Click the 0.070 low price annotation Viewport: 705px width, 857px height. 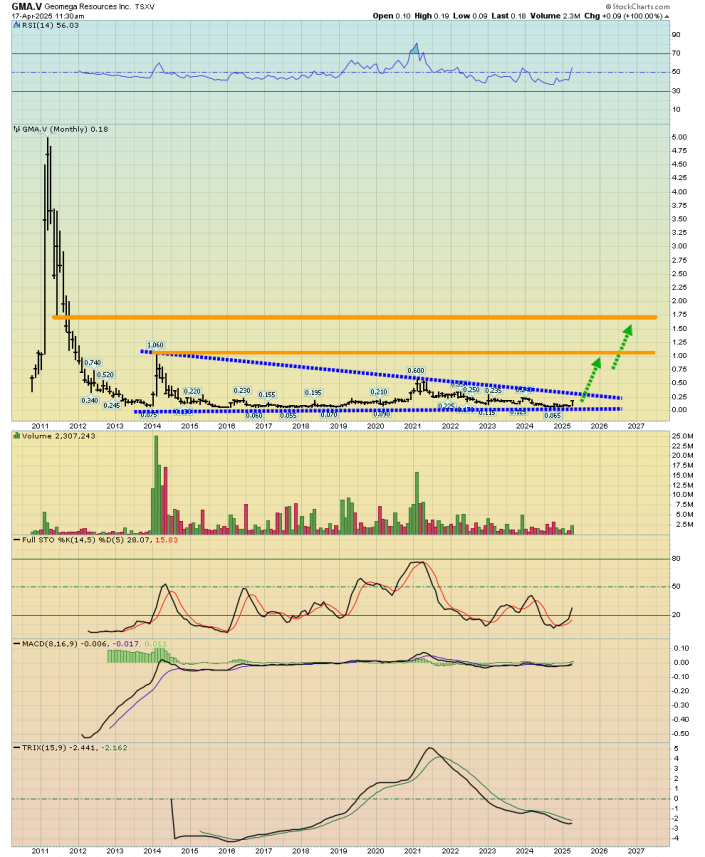point(328,415)
